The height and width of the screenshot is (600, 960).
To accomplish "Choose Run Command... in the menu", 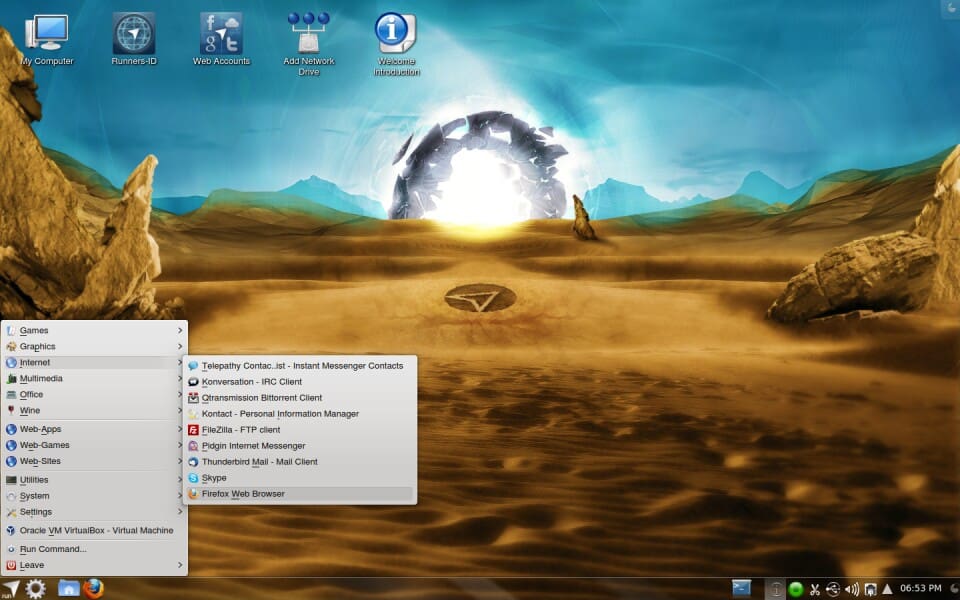I will [95, 549].
